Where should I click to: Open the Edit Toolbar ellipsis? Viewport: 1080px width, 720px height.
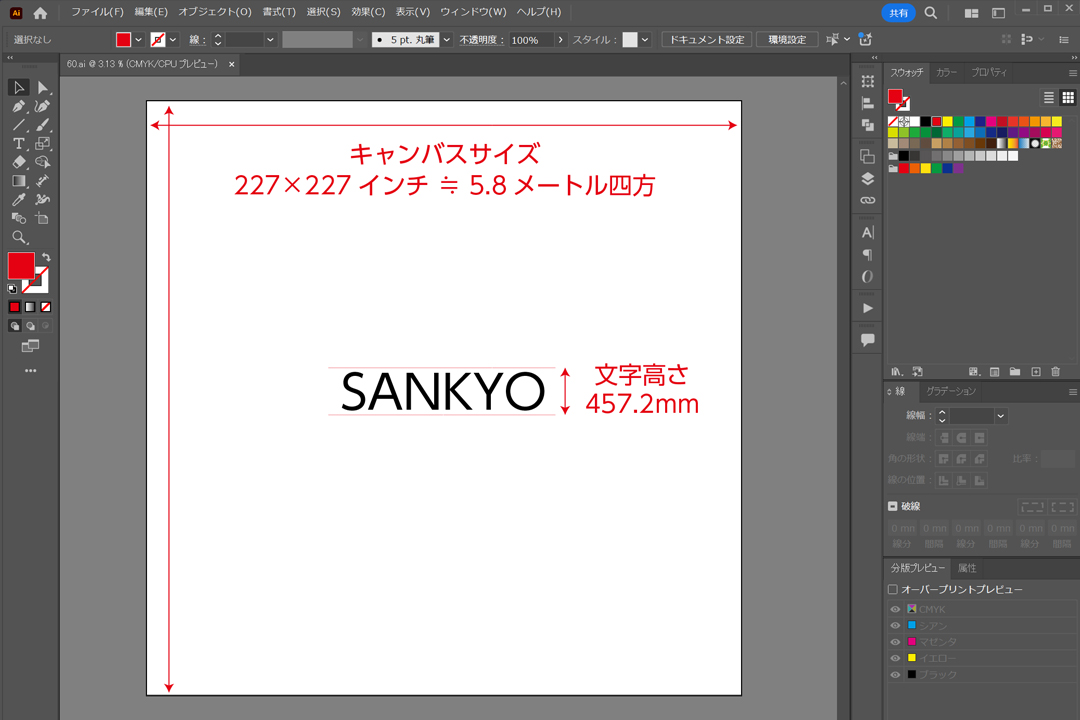tap(30, 371)
